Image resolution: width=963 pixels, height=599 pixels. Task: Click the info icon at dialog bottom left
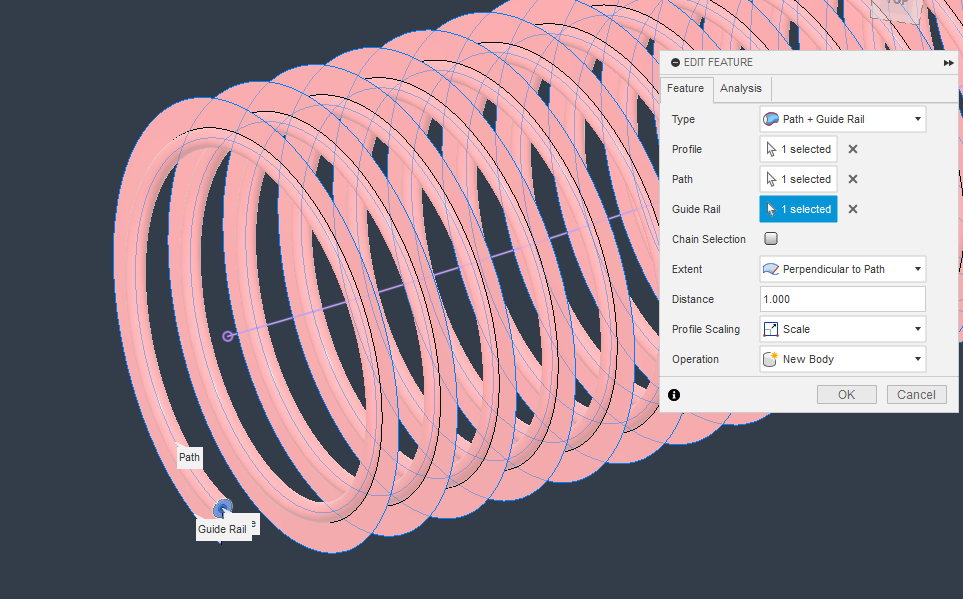coord(674,395)
